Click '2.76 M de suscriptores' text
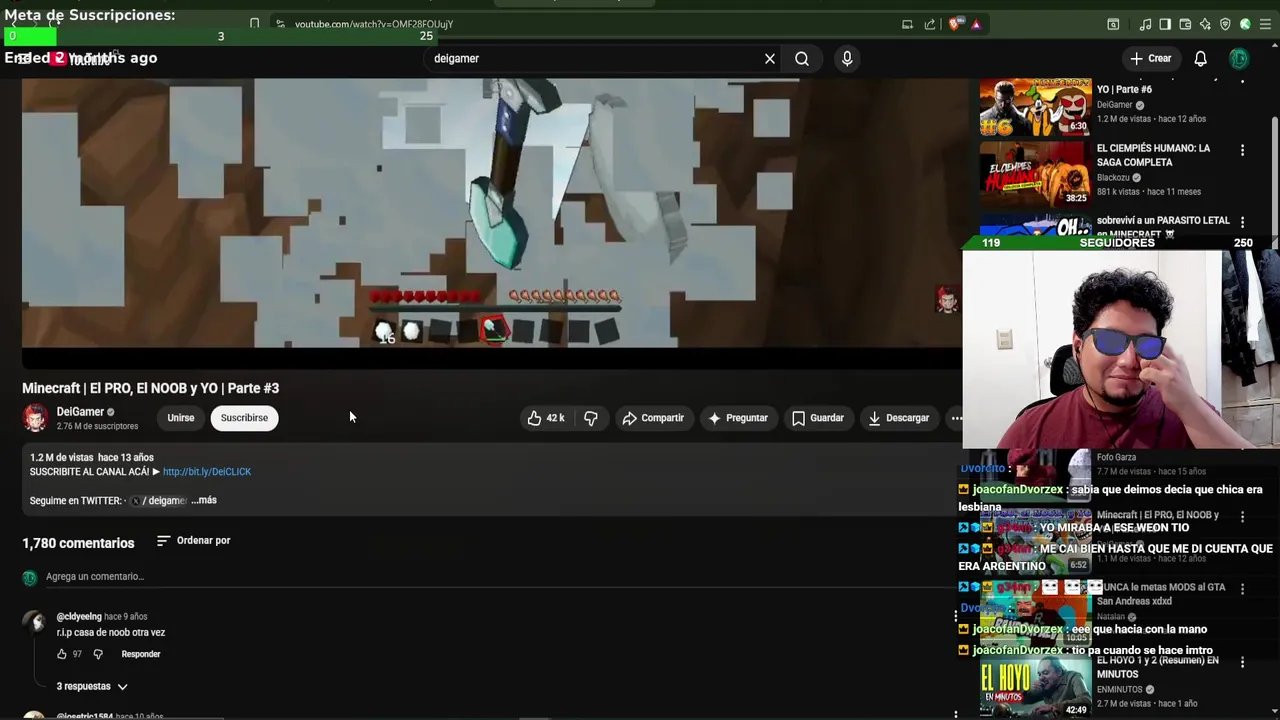Viewport: 1280px width, 720px height. click(97, 427)
